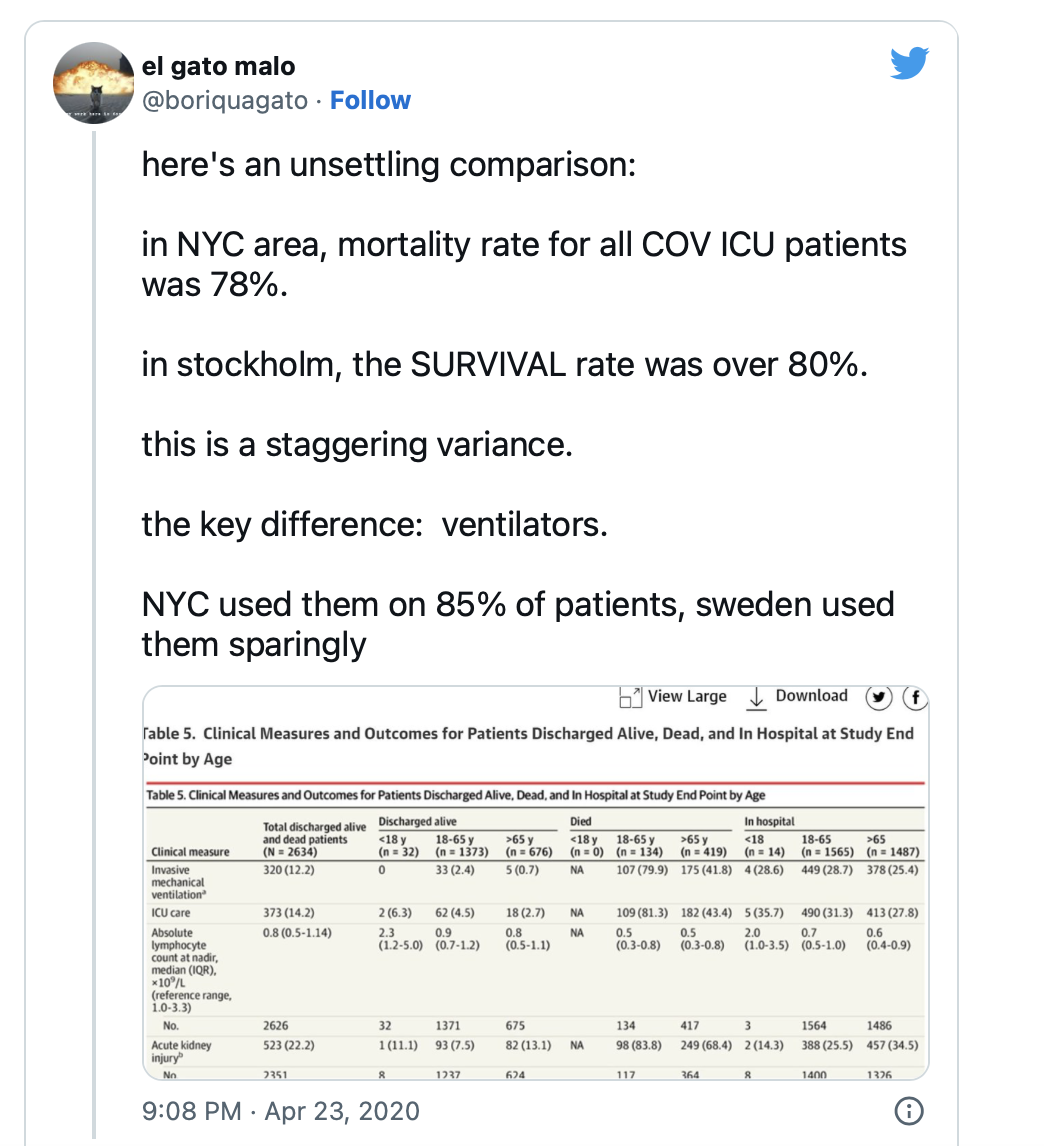Open the 9:08 PM Apr 23, 2020 timestamp

coord(281,1111)
